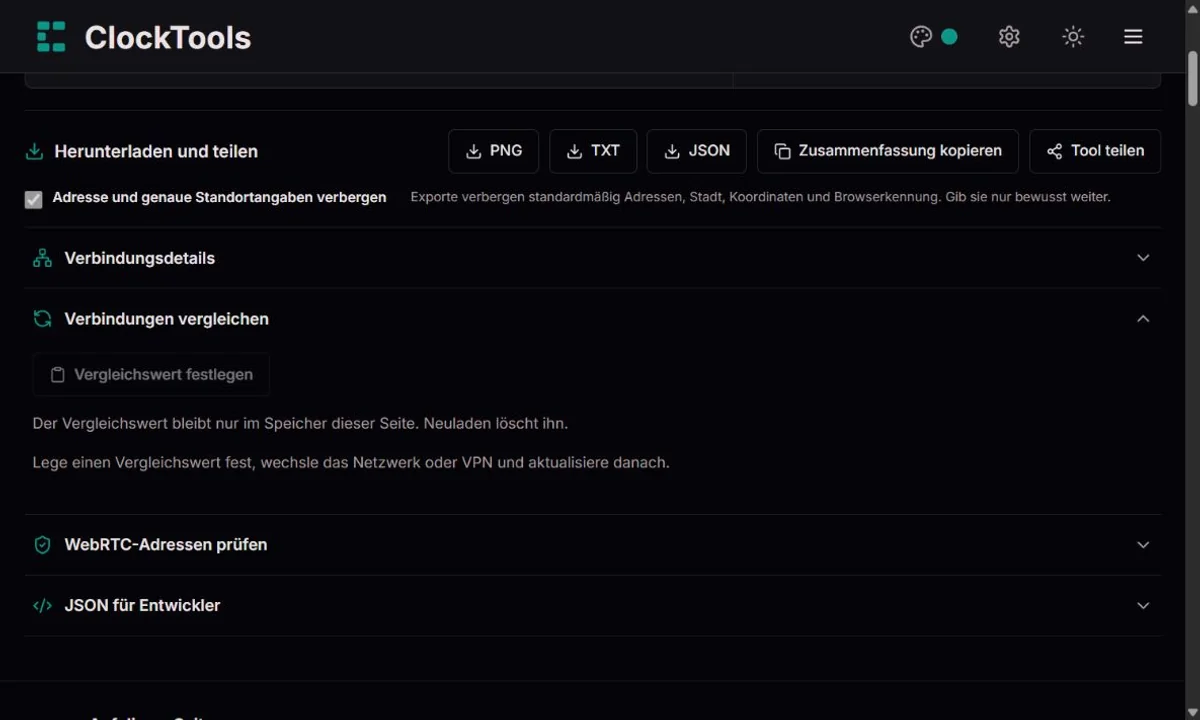Expand the WebRTC-Adressen prüfen section
The image size is (1200, 720).
coord(593,545)
